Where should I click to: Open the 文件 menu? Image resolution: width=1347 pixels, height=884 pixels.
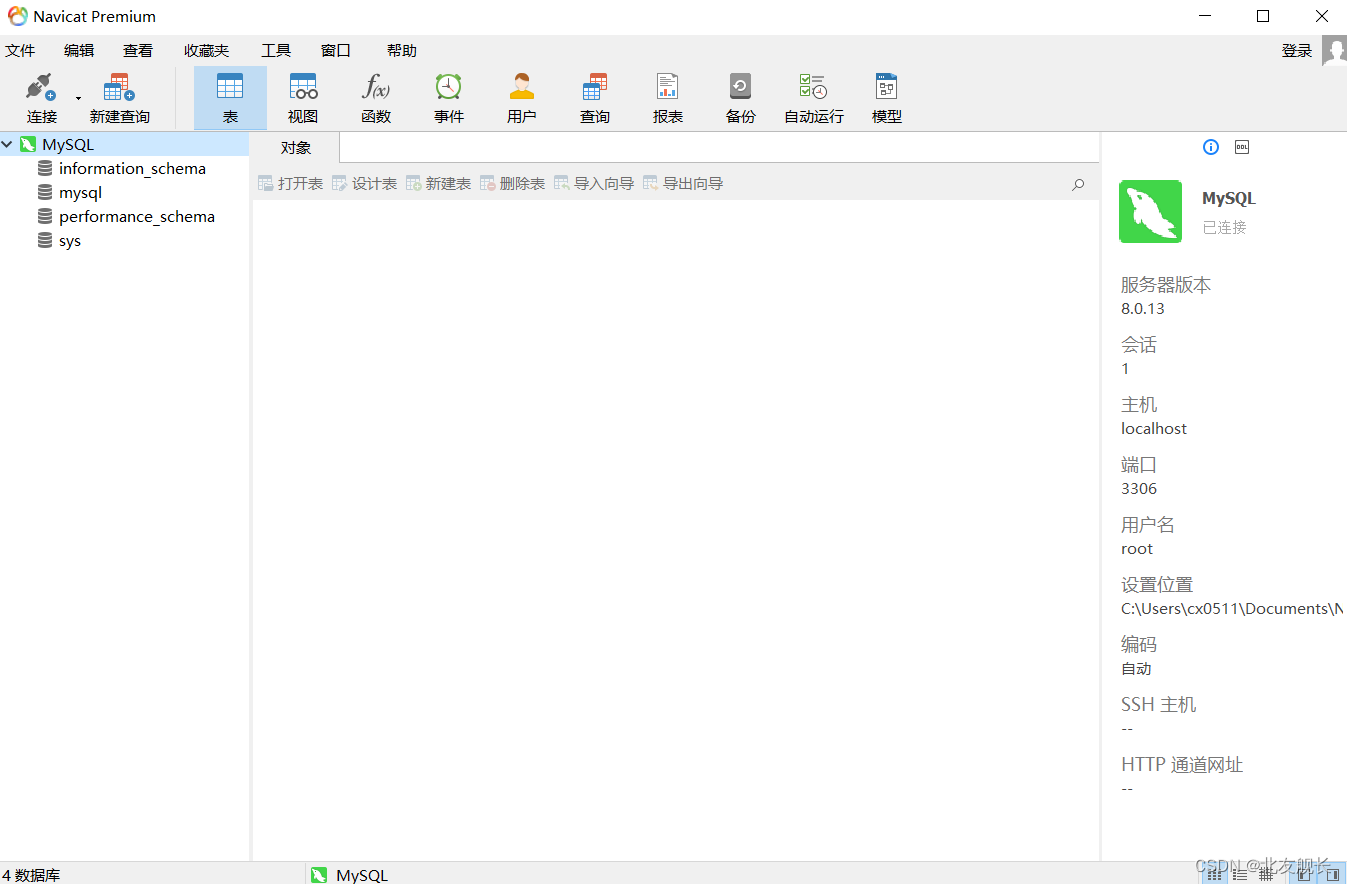click(20, 50)
